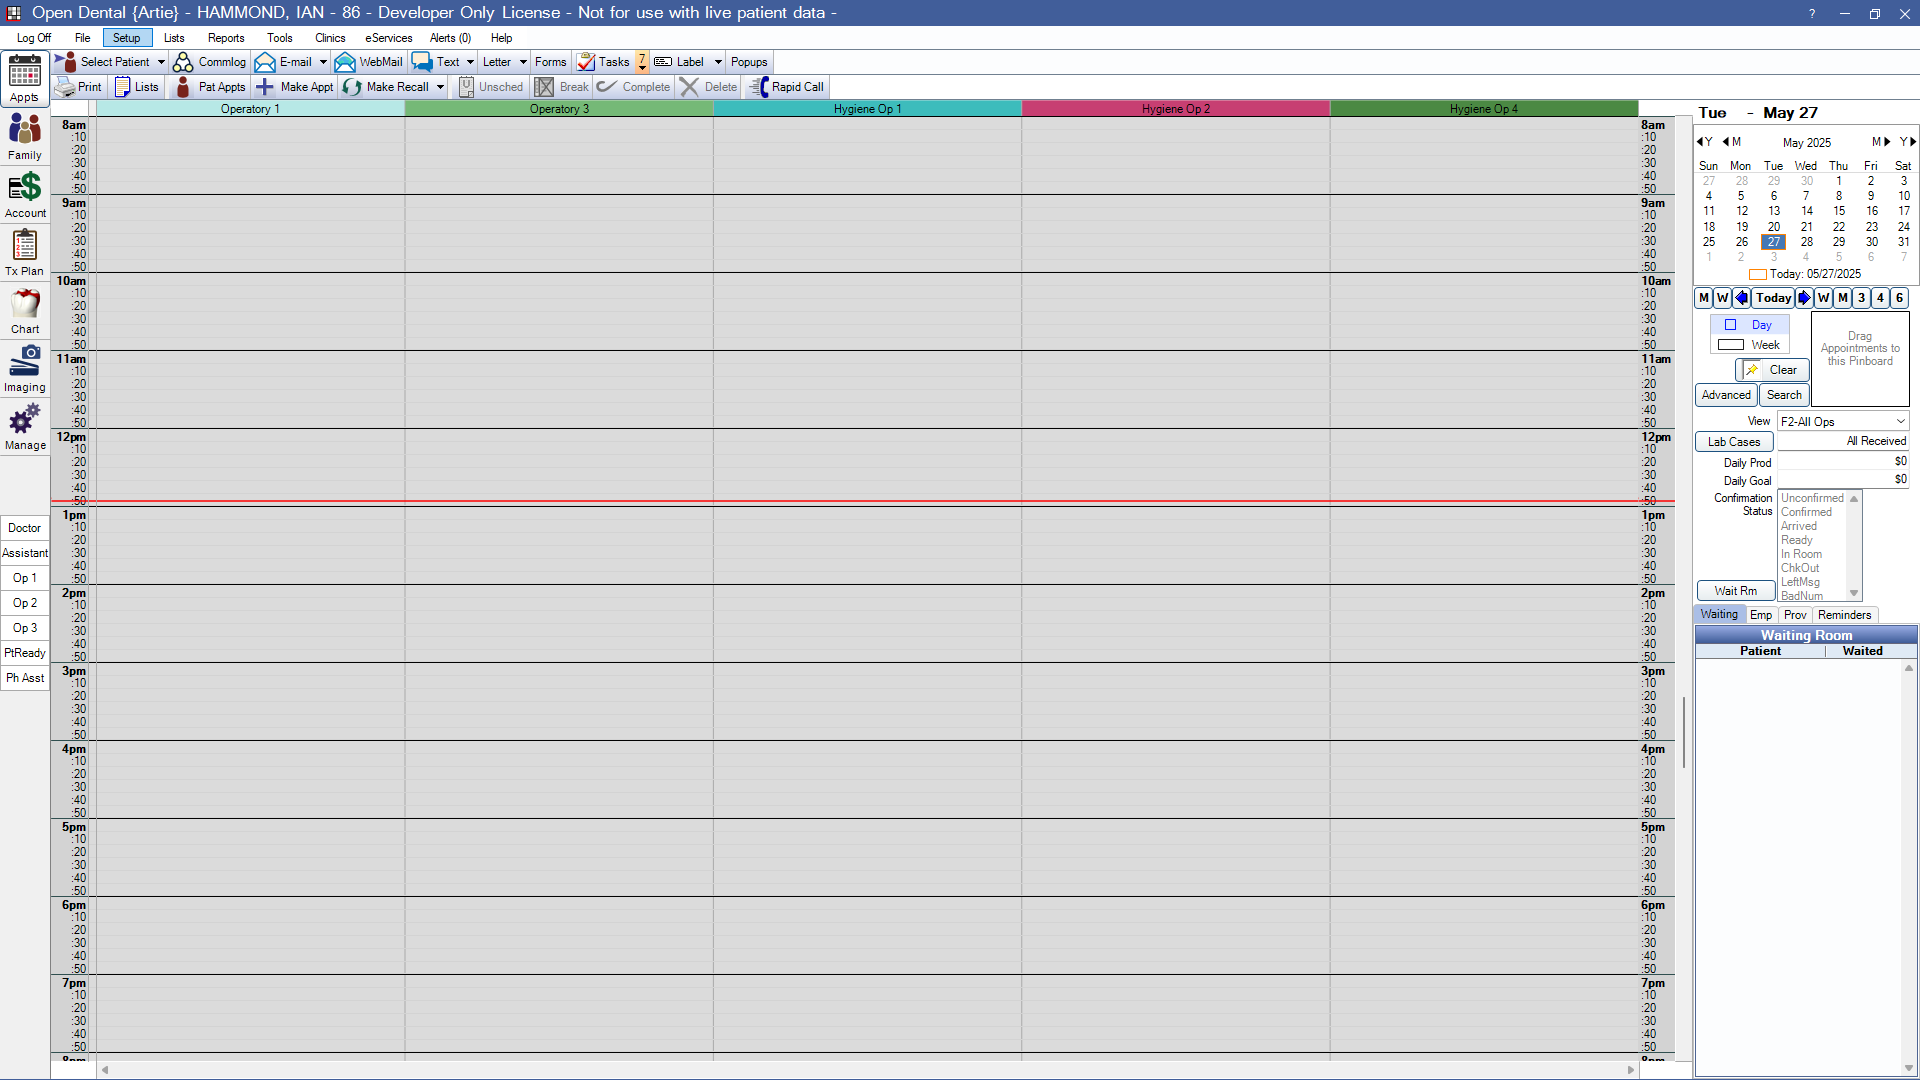Click the Advanced search button
Image resolution: width=1920 pixels, height=1080 pixels.
[x=1726, y=395]
